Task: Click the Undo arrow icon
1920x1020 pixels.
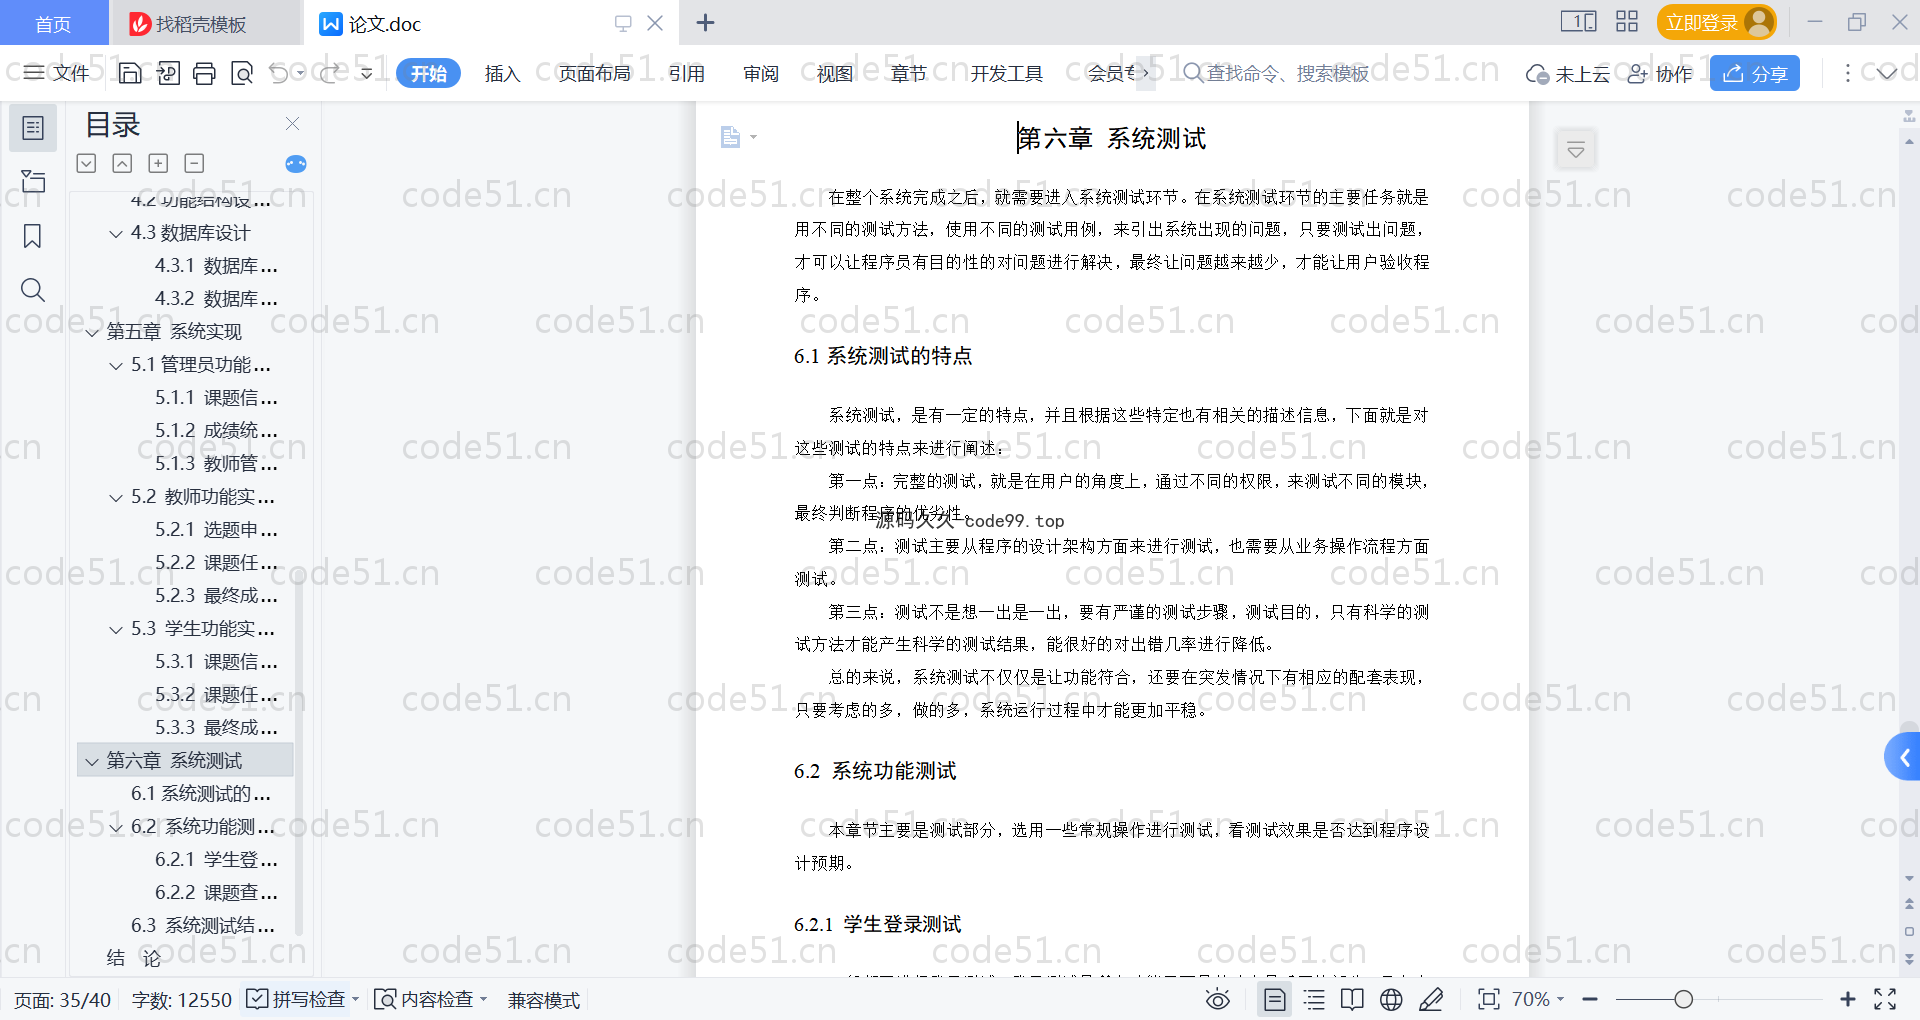Action: point(279,73)
